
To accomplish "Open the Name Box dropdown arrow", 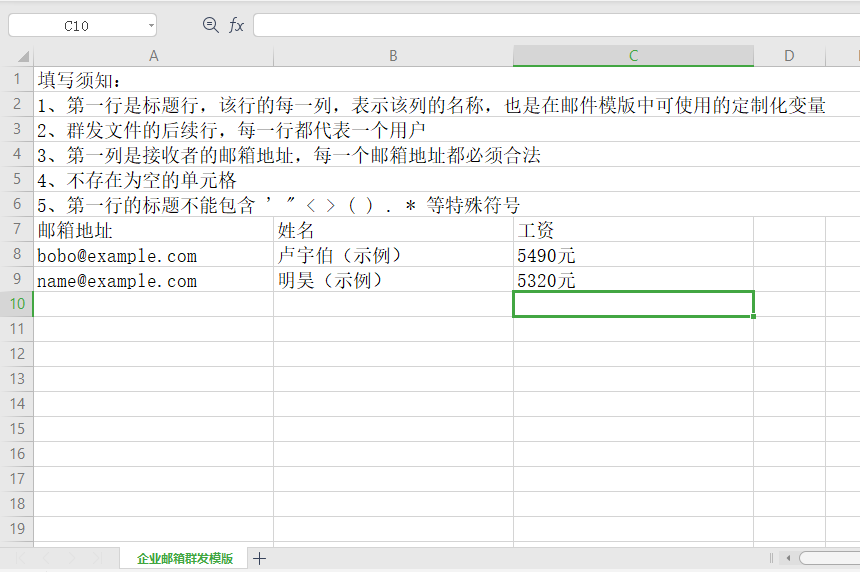I will pos(150,26).
